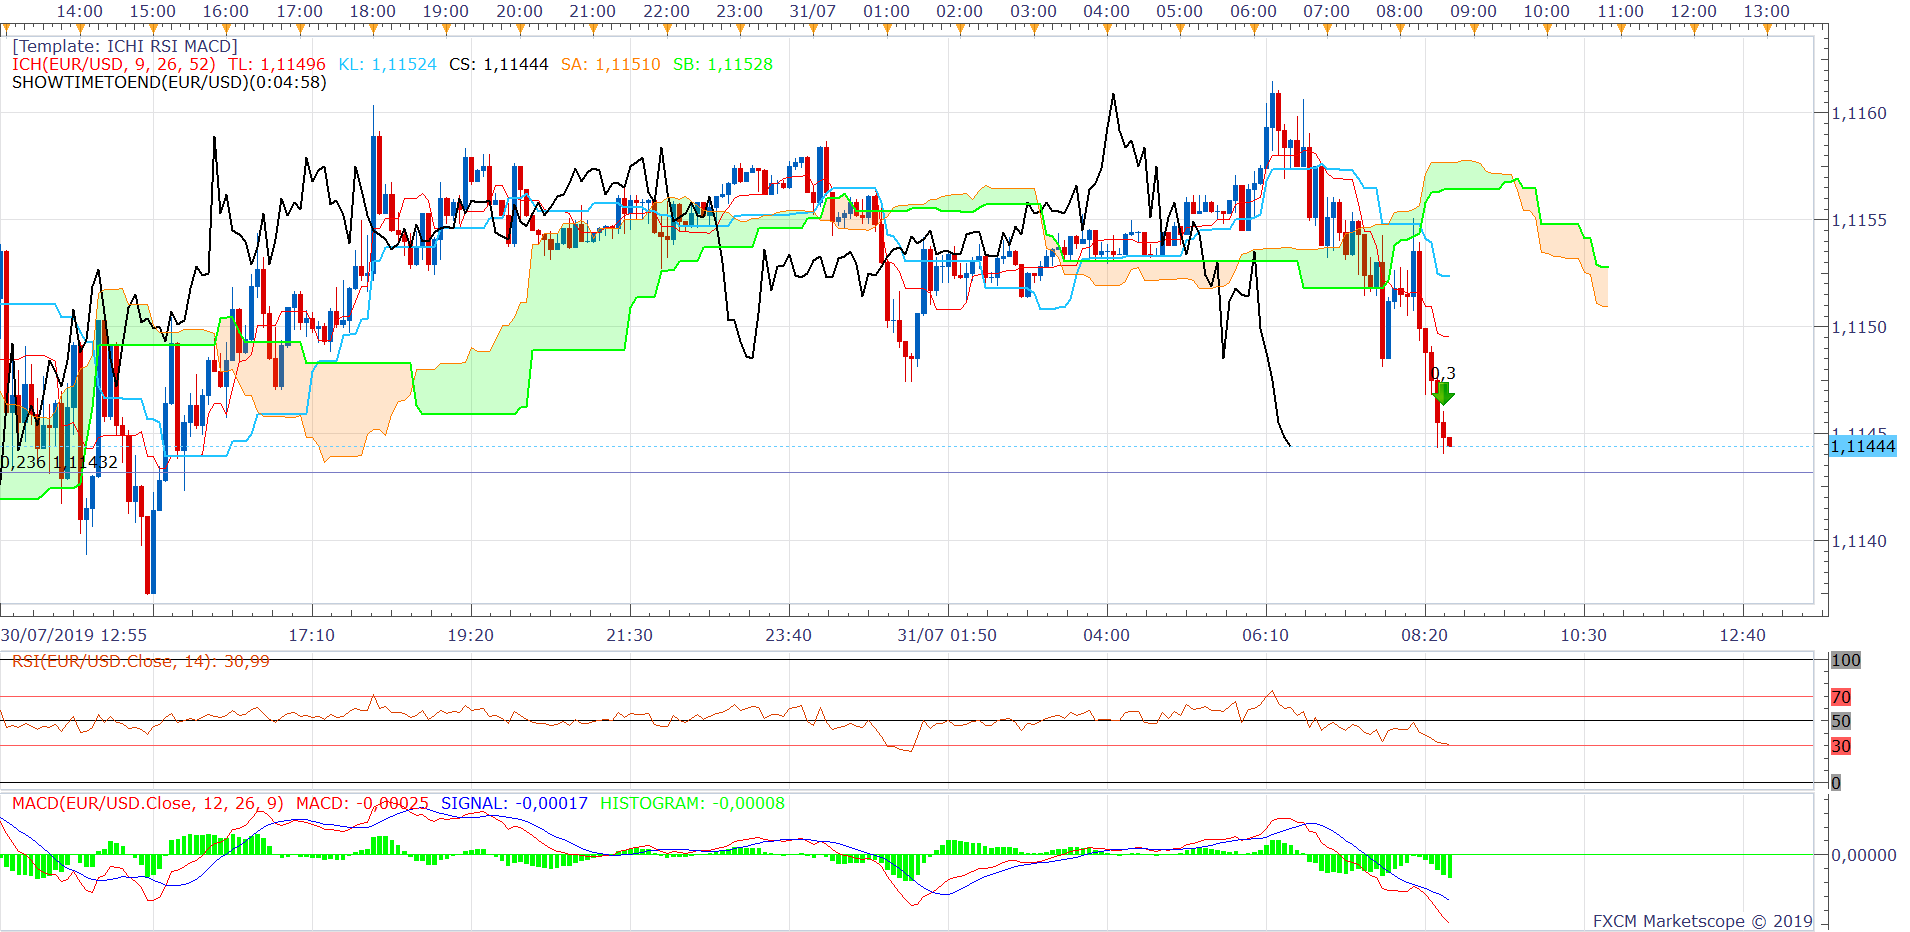Image resolution: width=1910 pixels, height=932 pixels.
Task: Select the RSI 100 level label
Action: click(1846, 660)
